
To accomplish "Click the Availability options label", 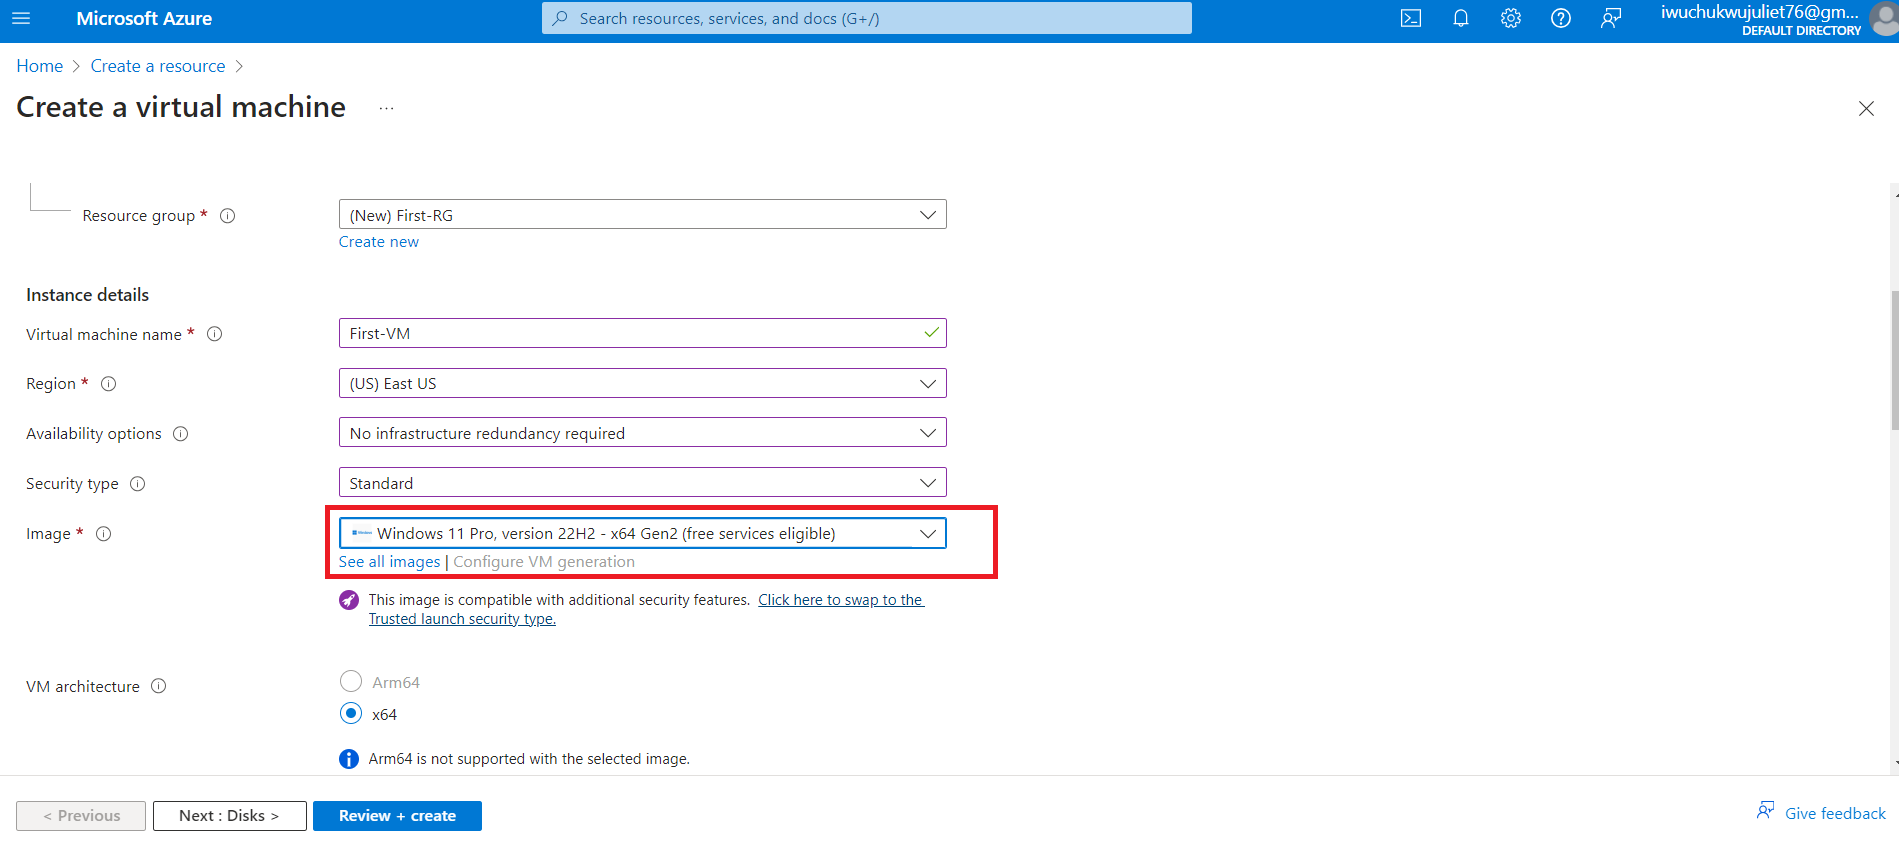I will 94,434.
